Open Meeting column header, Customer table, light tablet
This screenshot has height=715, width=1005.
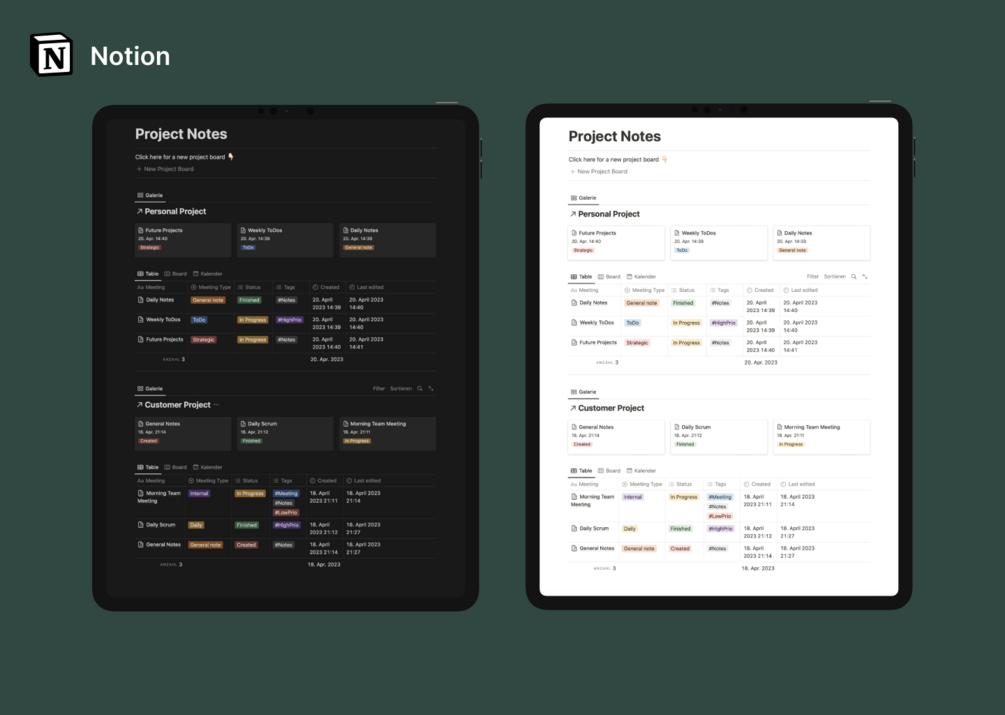(585, 484)
